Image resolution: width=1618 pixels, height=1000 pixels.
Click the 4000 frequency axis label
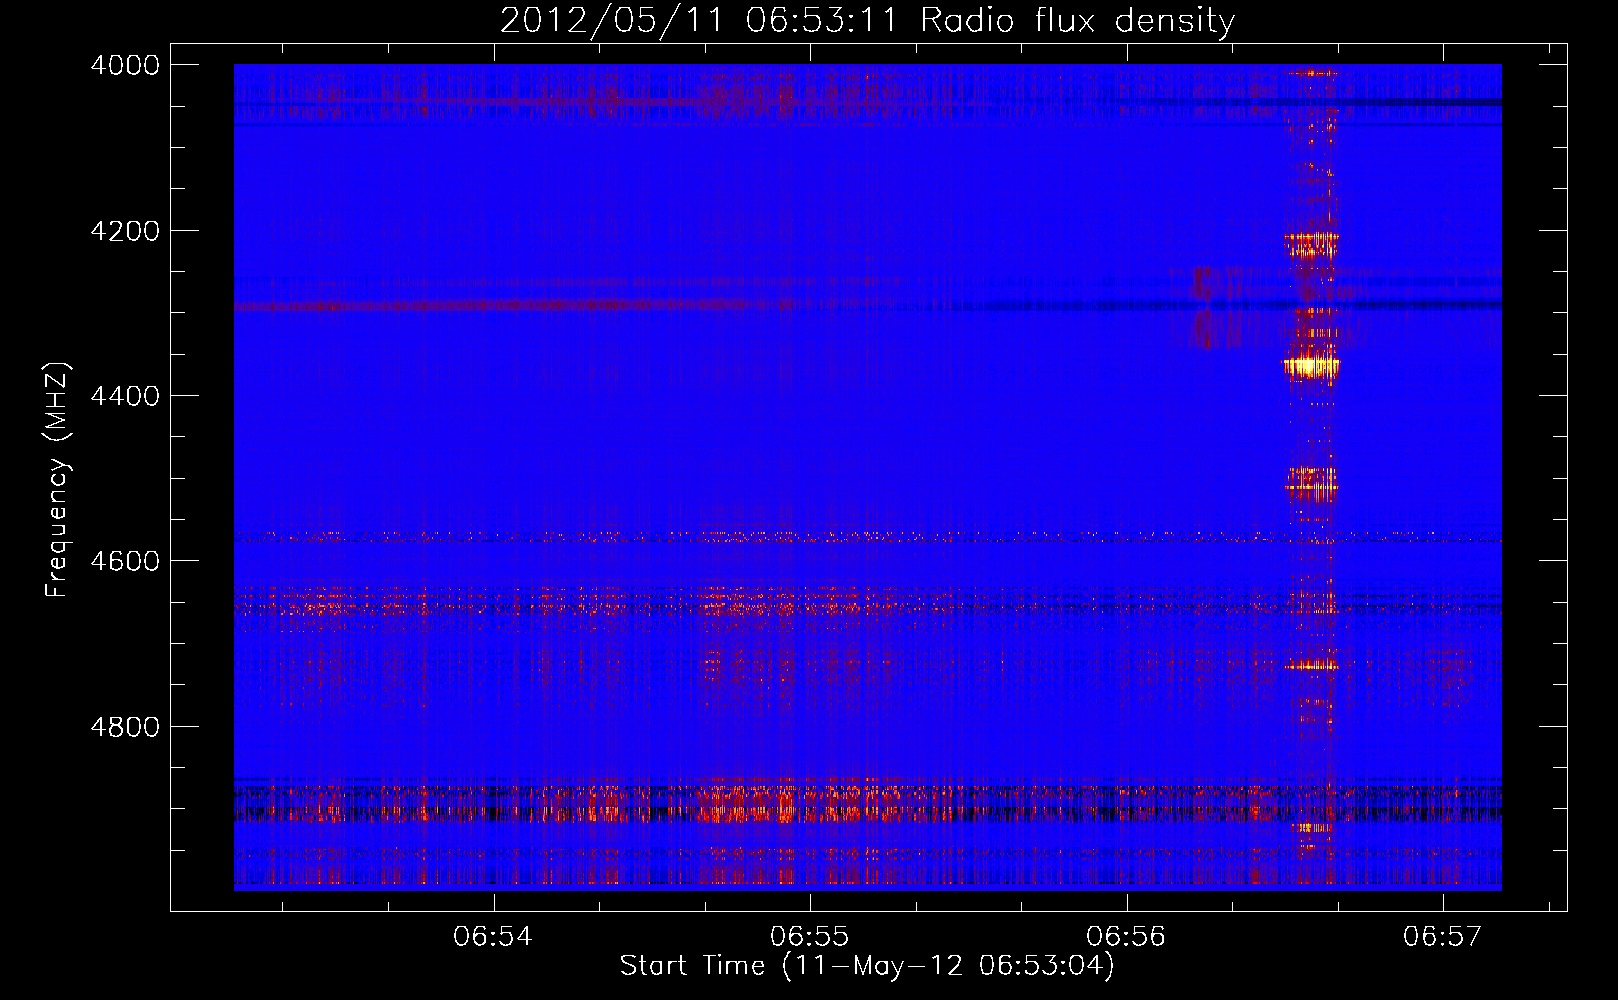pos(125,65)
